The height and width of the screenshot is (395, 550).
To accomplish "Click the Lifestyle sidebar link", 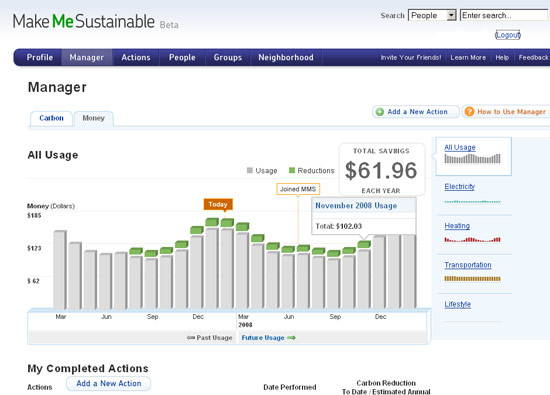I will coord(457,304).
